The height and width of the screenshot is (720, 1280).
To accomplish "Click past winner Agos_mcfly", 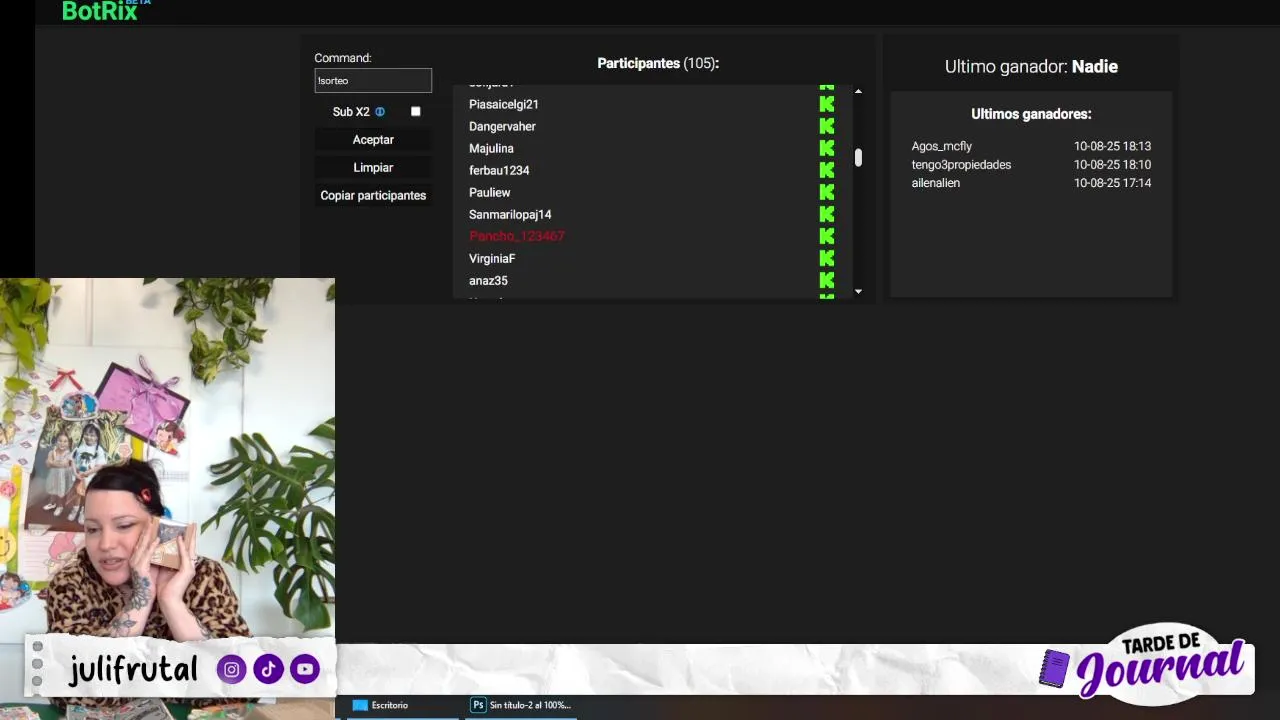I will coord(941,146).
